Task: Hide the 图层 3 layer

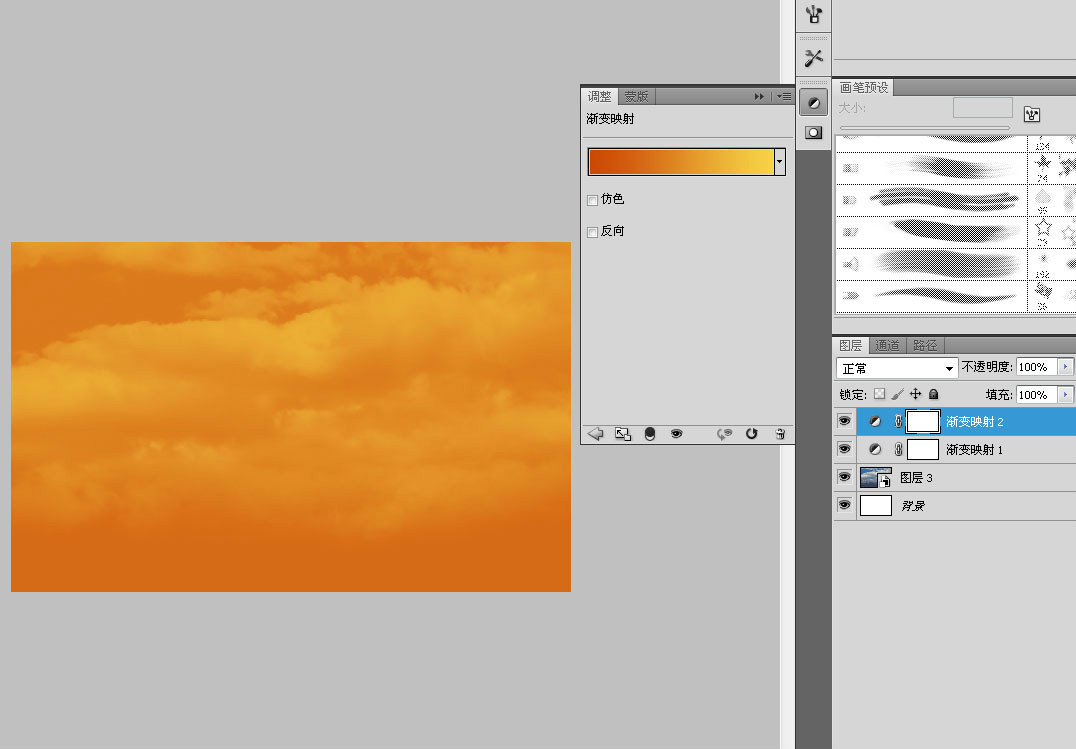Action: click(845, 477)
